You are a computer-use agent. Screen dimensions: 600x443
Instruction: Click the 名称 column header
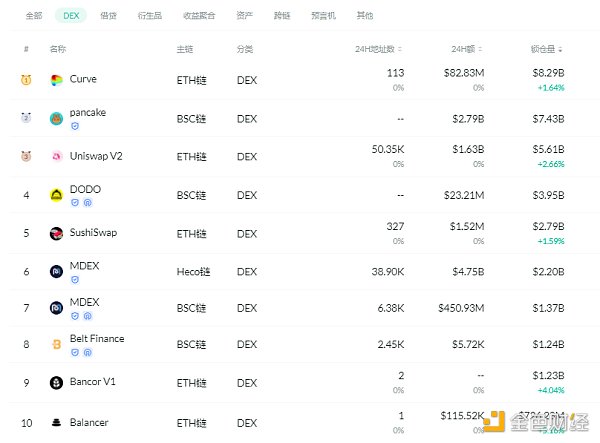tap(57, 49)
